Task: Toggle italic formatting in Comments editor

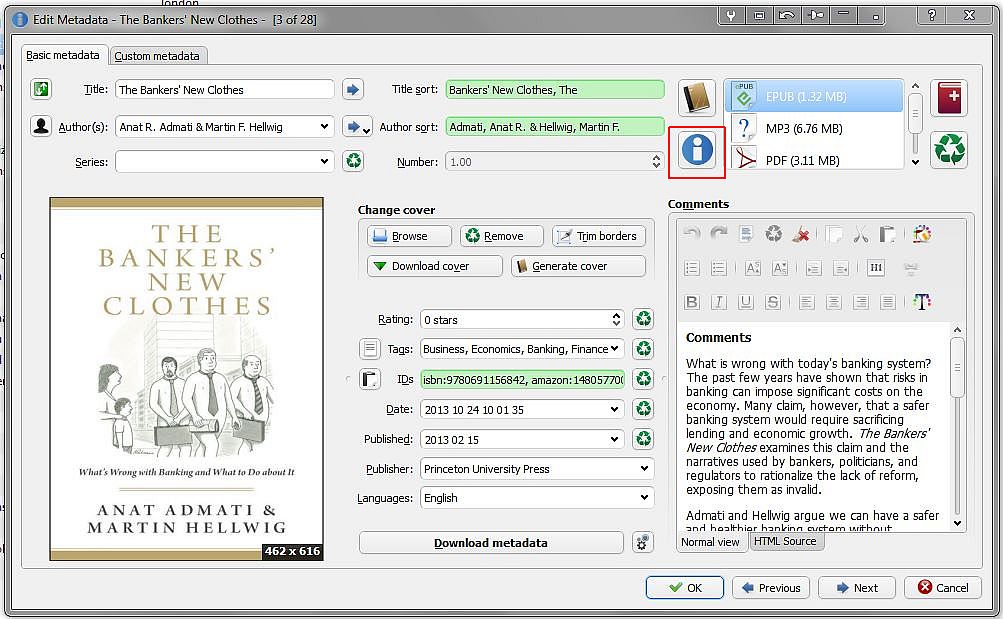Action: pos(718,302)
